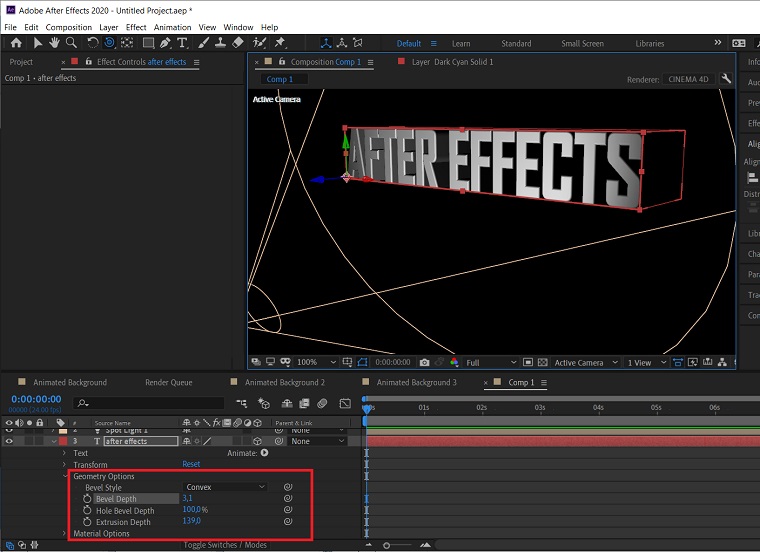This screenshot has height=552, width=760.
Task: Hide the after effects text layer
Action: (x=10, y=441)
